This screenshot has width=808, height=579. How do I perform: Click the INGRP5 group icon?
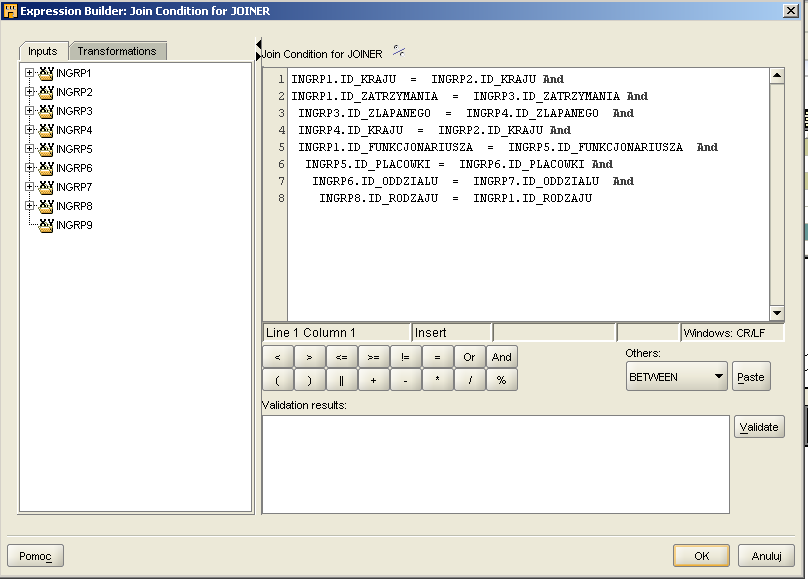[x=46, y=149]
